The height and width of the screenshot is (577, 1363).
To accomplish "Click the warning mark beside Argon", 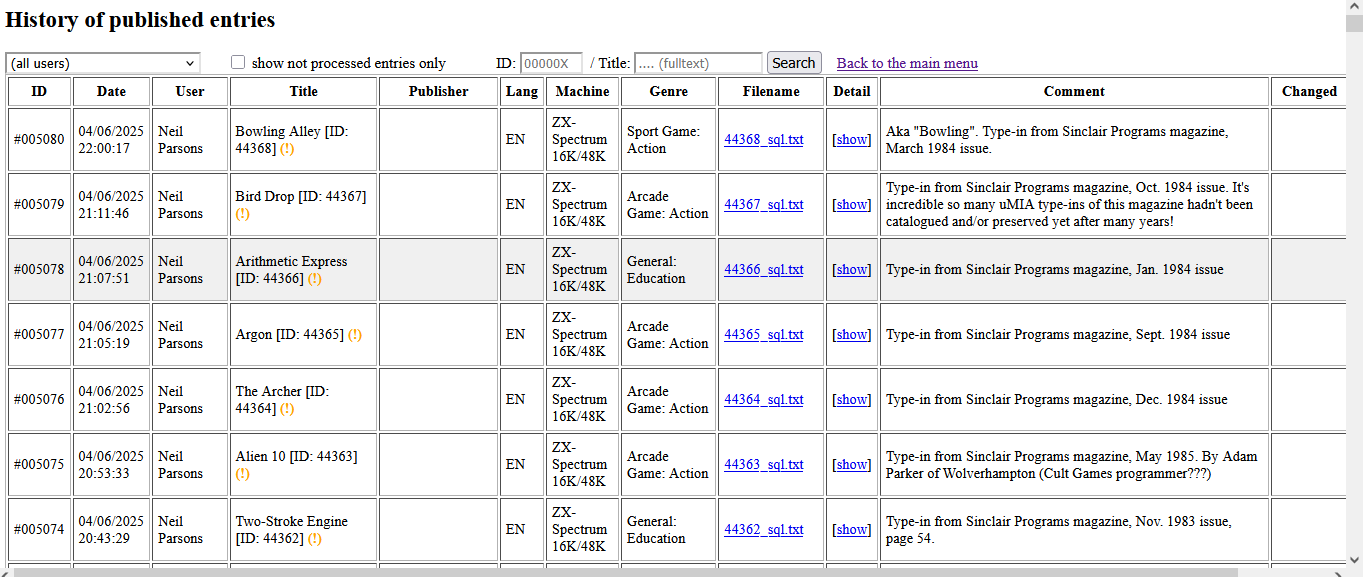I will click(355, 334).
